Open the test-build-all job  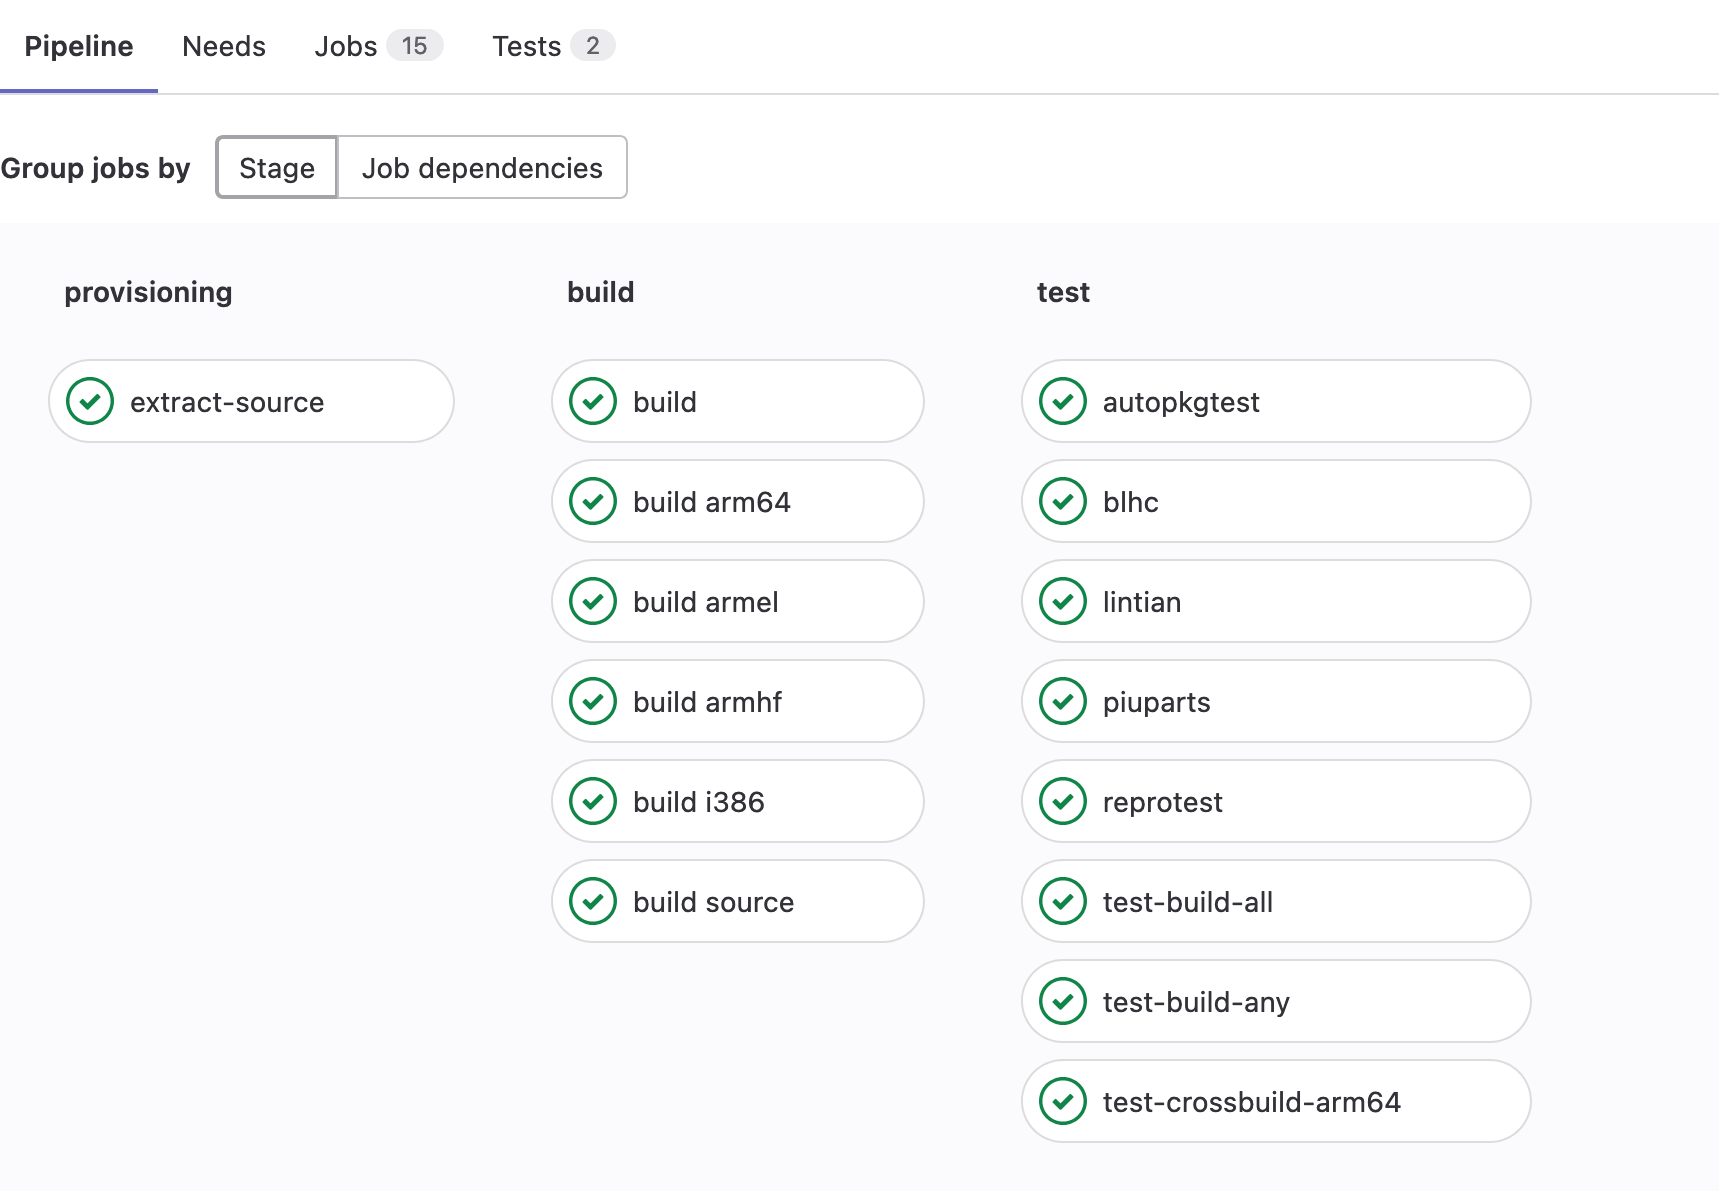coord(1187,902)
